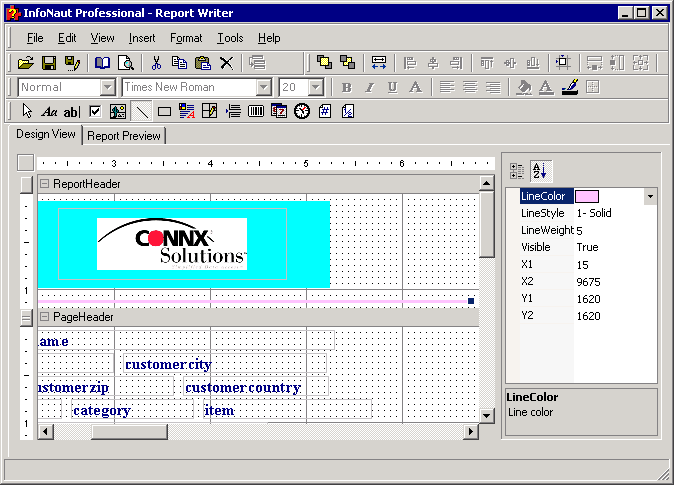Click the Delete X icon
Screen dimensions: 674x485
tap(227, 63)
